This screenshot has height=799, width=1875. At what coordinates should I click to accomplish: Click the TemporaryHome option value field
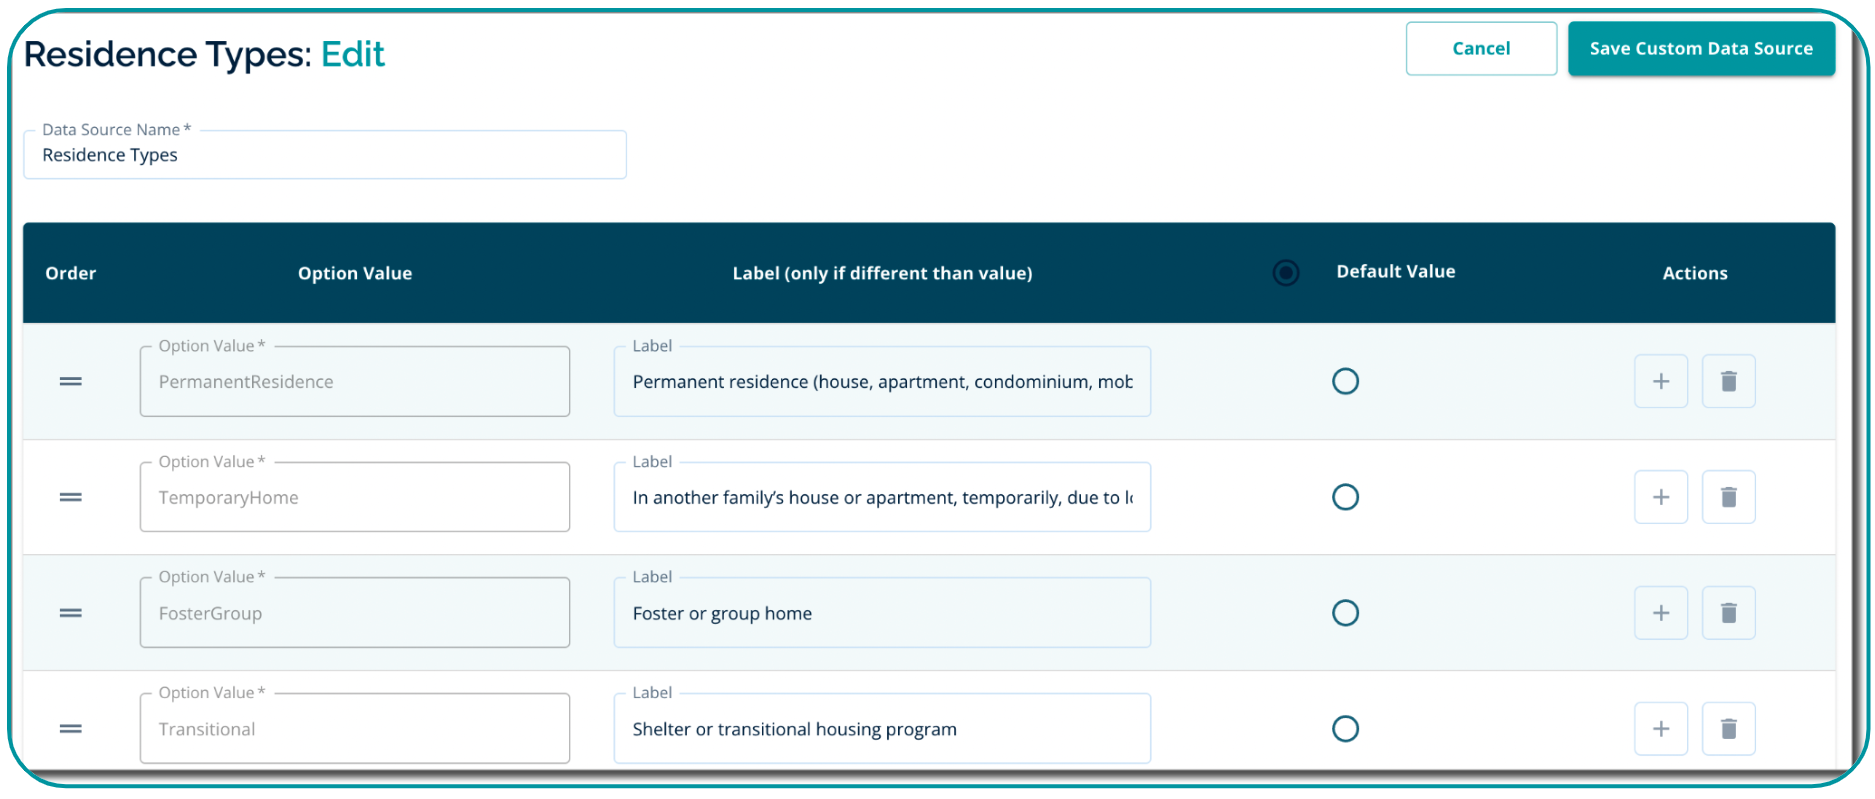click(x=355, y=497)
